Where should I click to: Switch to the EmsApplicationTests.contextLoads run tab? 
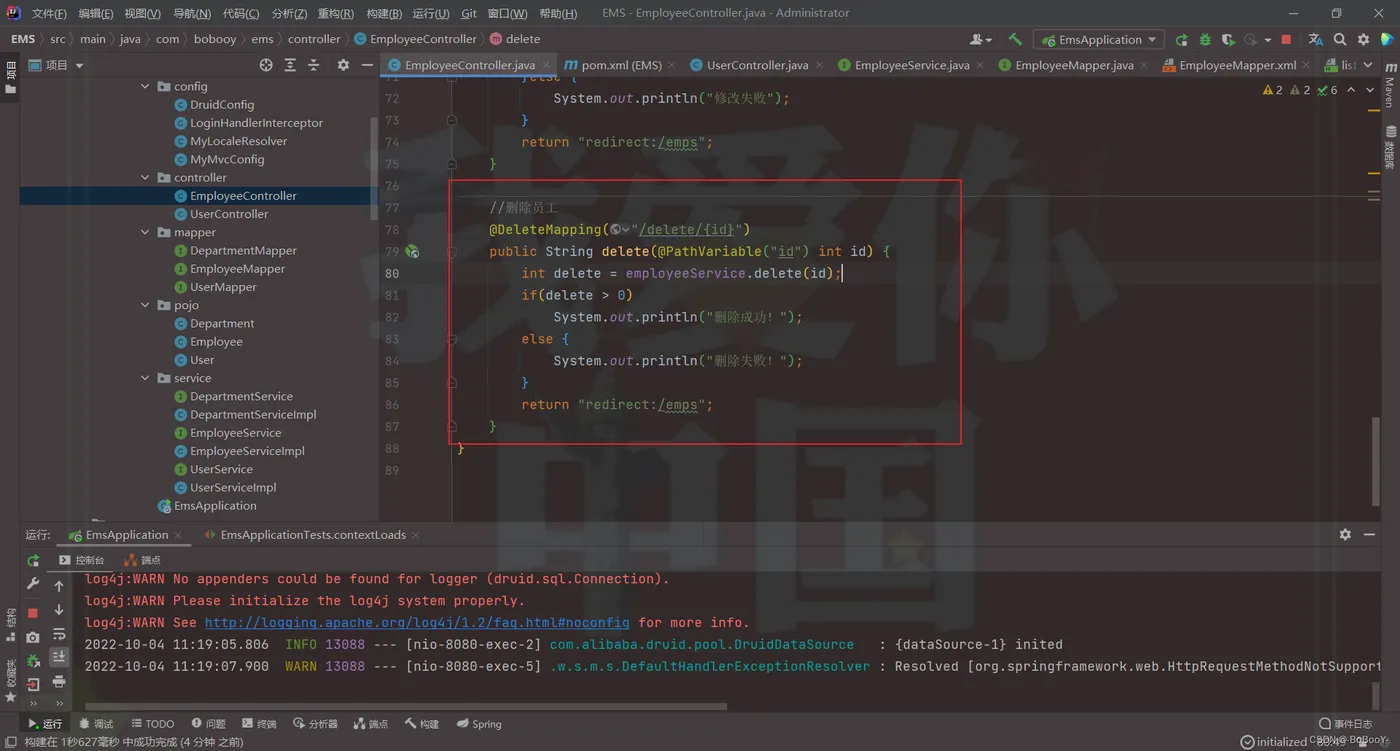(312, 535)
